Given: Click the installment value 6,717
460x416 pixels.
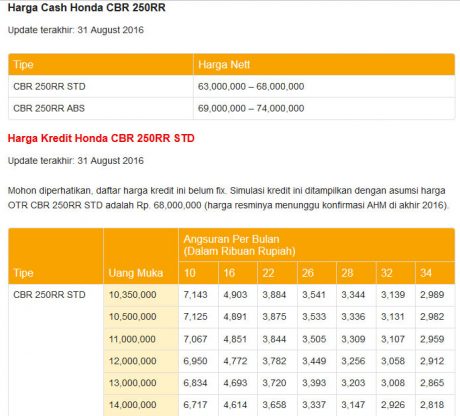Looking at the screenshot, I should coord(195,405).
